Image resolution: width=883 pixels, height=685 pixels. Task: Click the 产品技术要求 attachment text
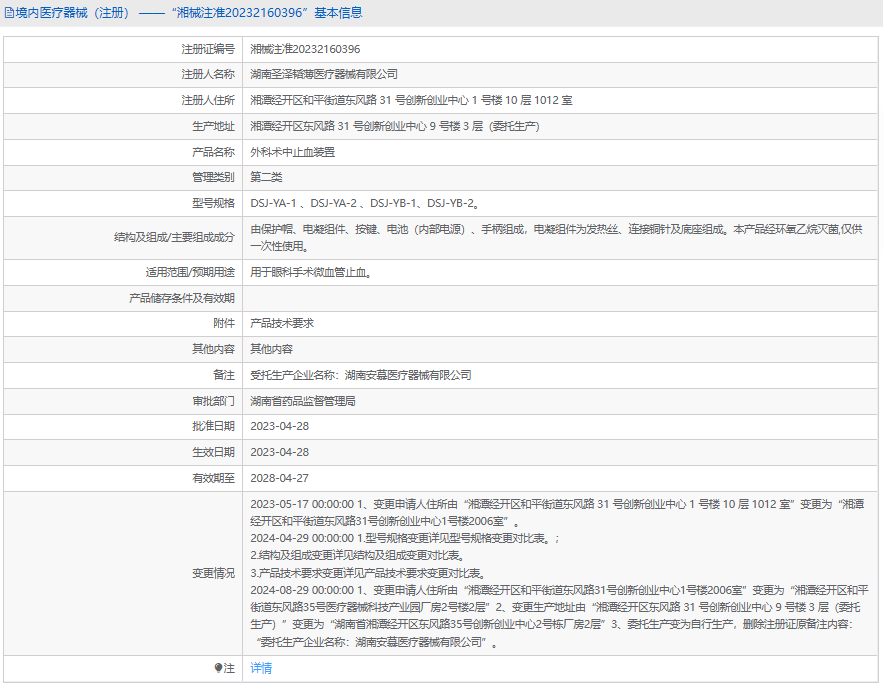point(281,323)
